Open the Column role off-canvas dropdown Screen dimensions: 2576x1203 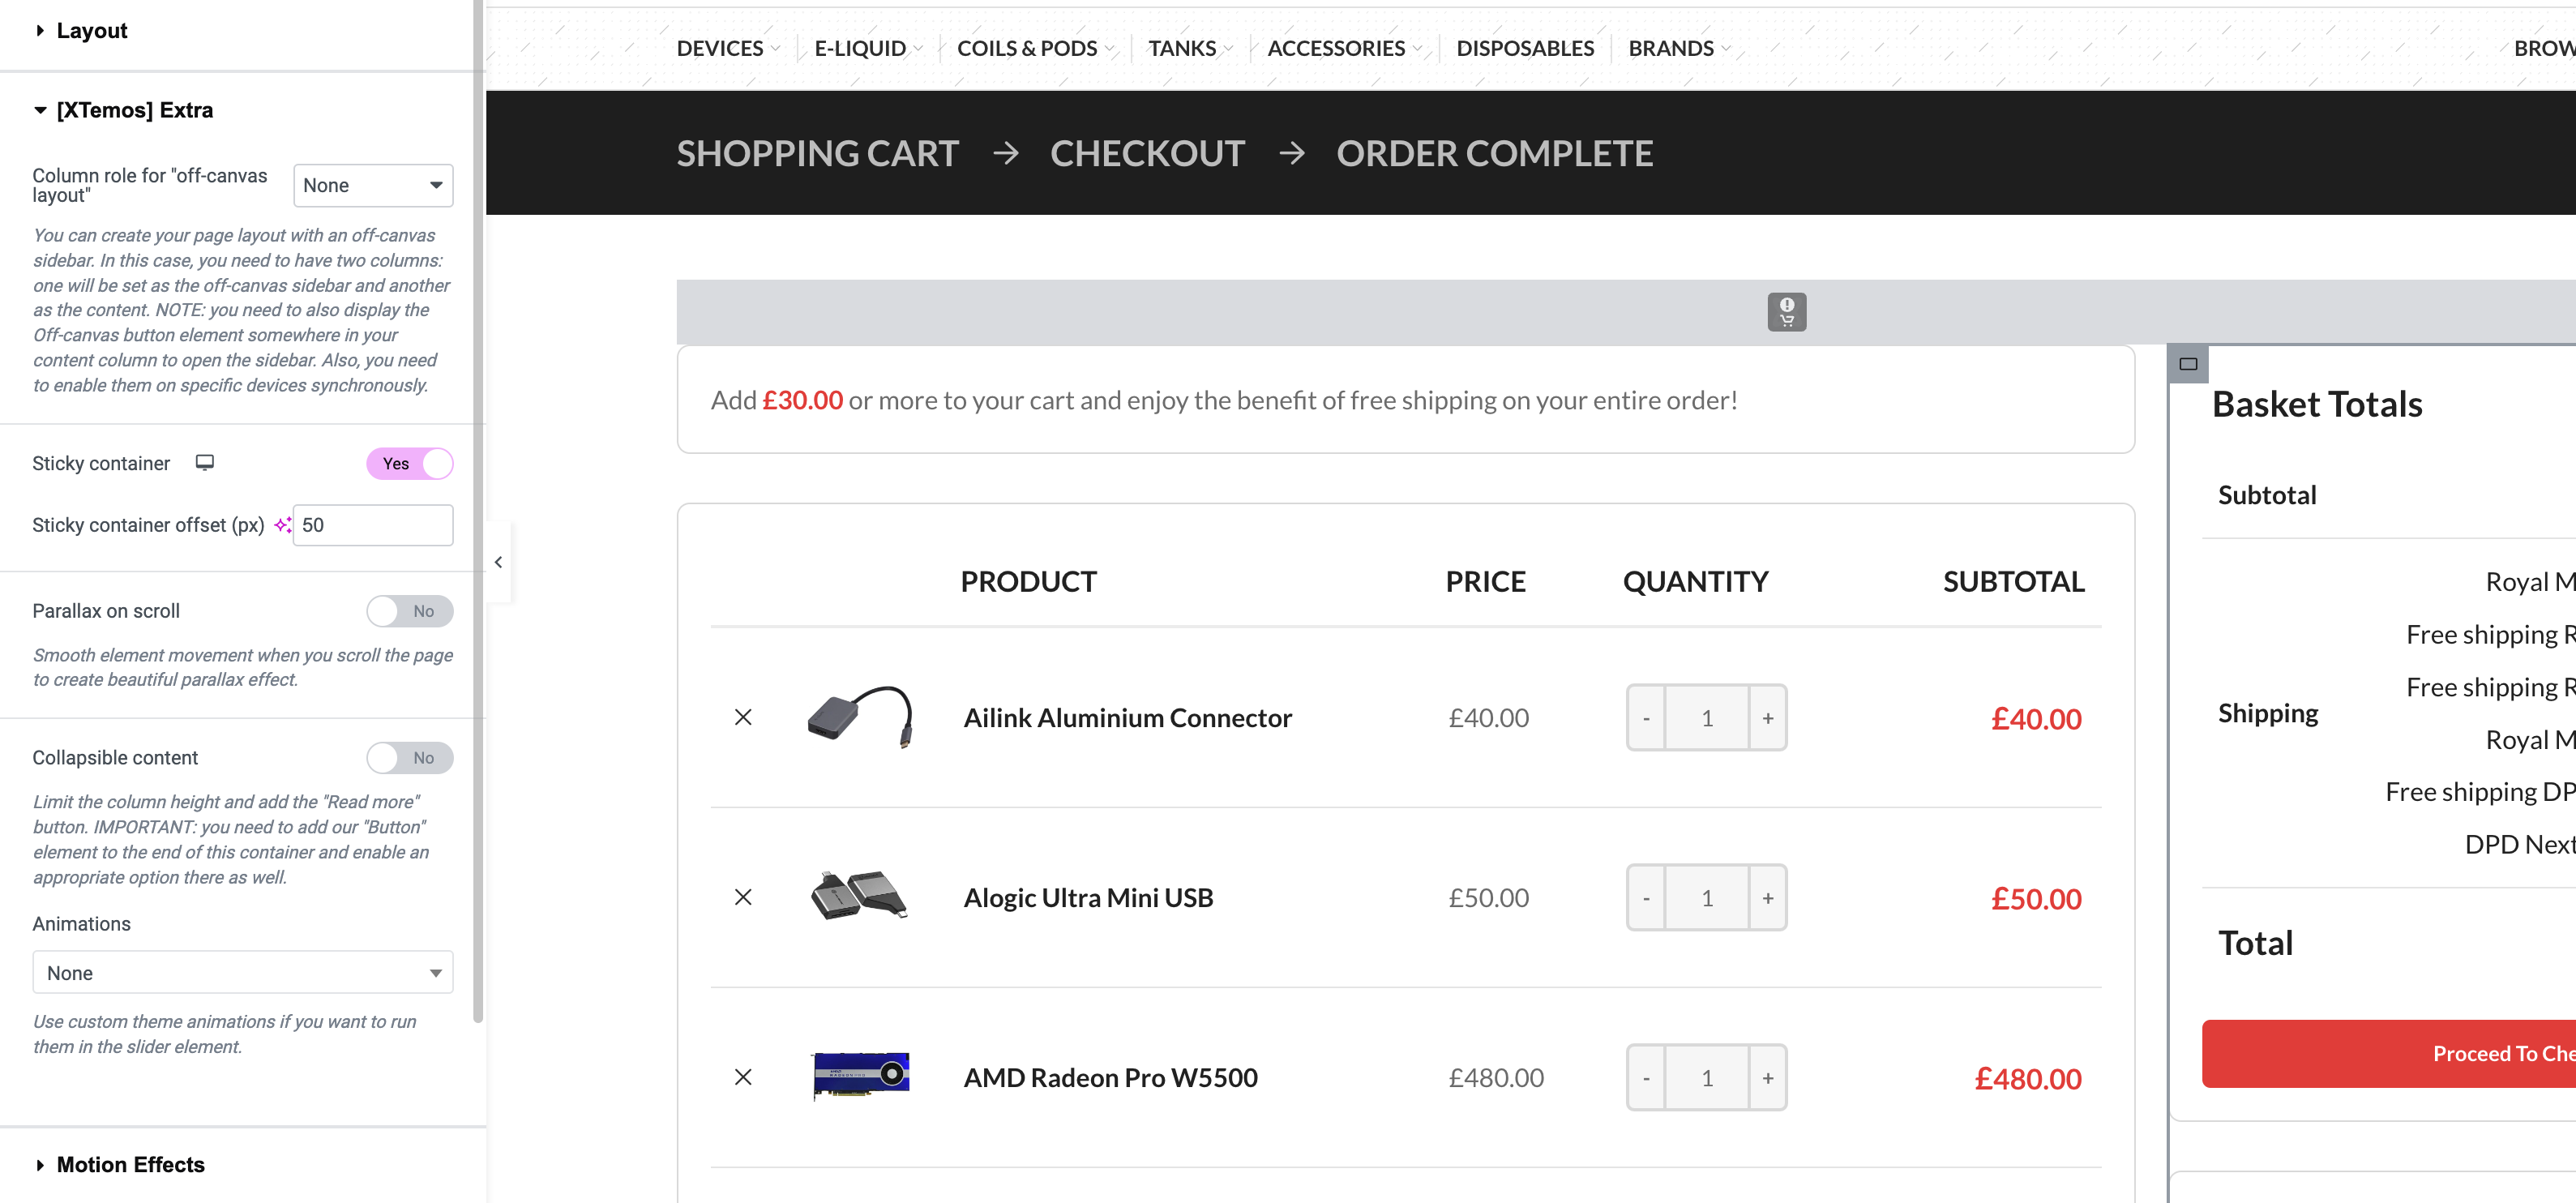point(373,185)
